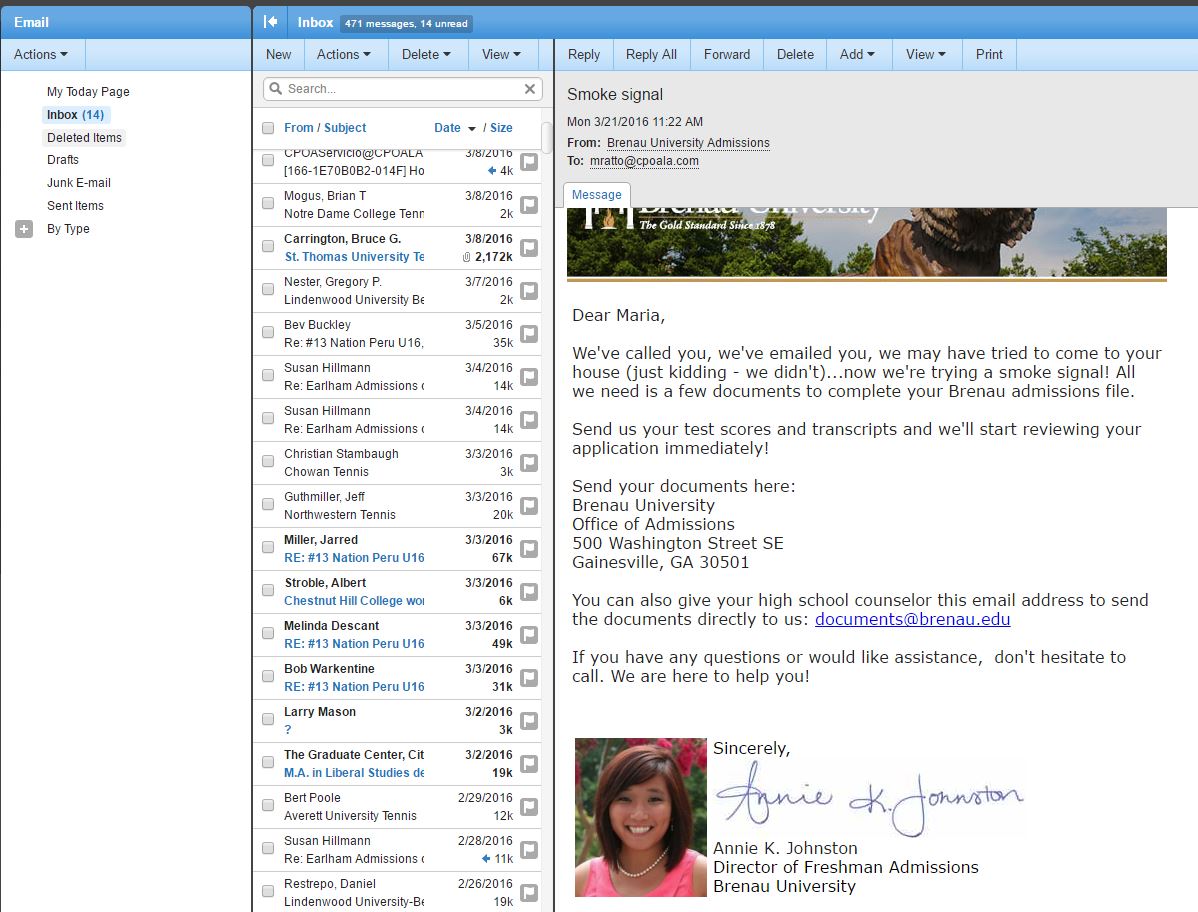The height and width of the screenshot is (912, 1198).
Task: Click recipient mratto@cpoala.com address
Action: [644, 161]
